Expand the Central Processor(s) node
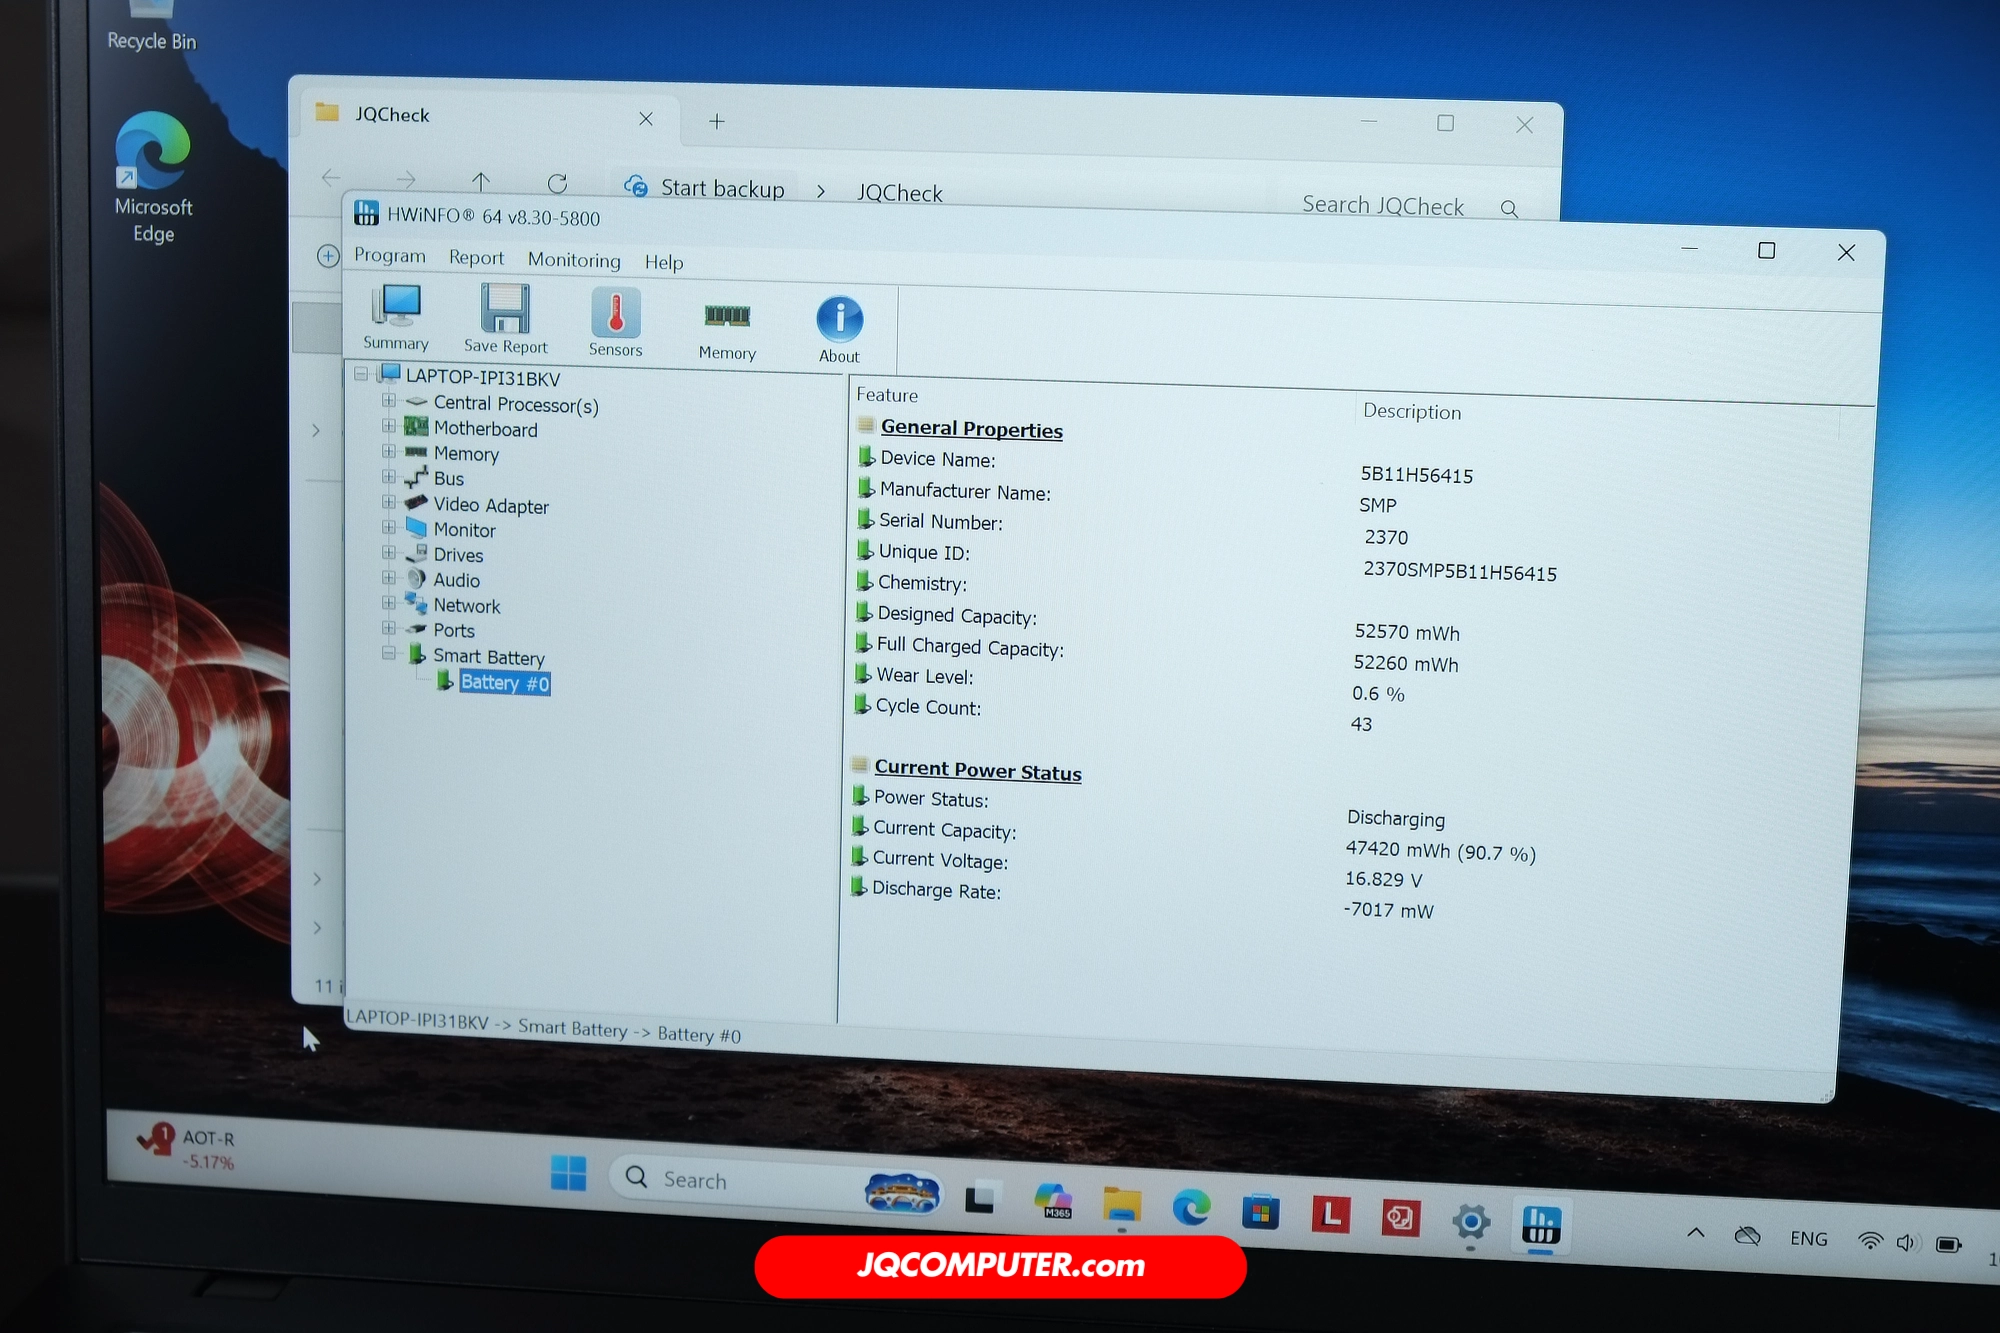Image resolution: width=2000 pixels, height=1333 pixels. 389,401
